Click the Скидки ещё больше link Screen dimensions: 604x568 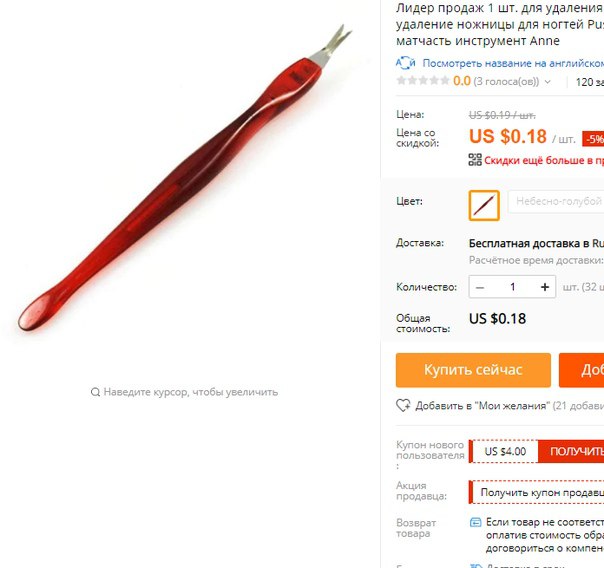coord(544,160)
